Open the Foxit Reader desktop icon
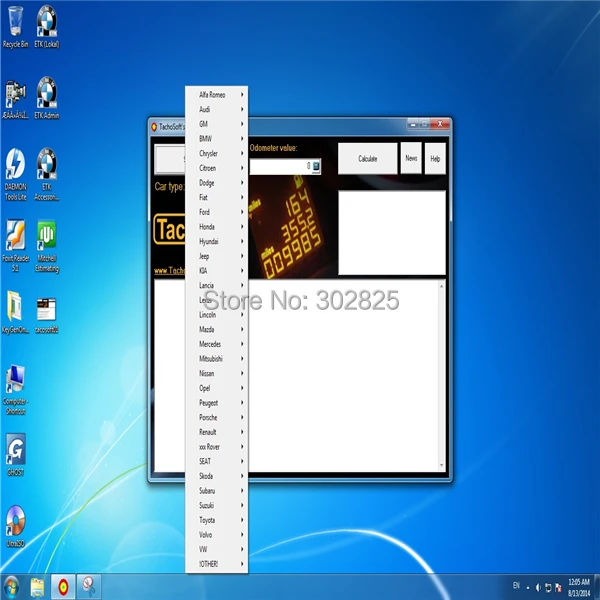Image resolution: width=600 pixels, height=600 pixels. (15, 246)
